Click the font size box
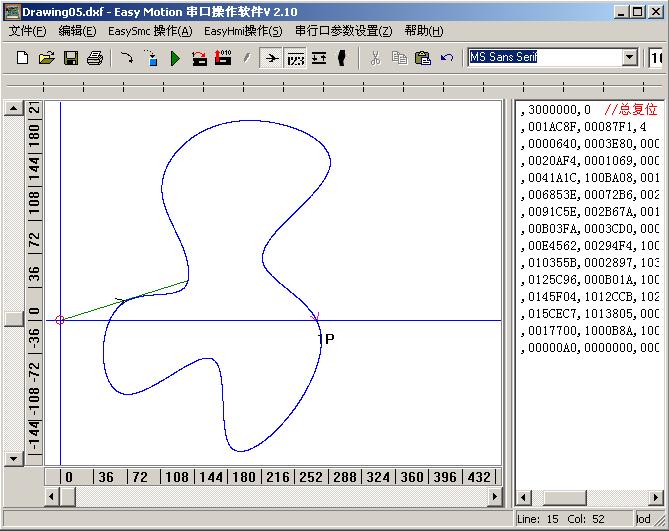The width and height of the screenshot is (669, 531). tap(656, 57)
